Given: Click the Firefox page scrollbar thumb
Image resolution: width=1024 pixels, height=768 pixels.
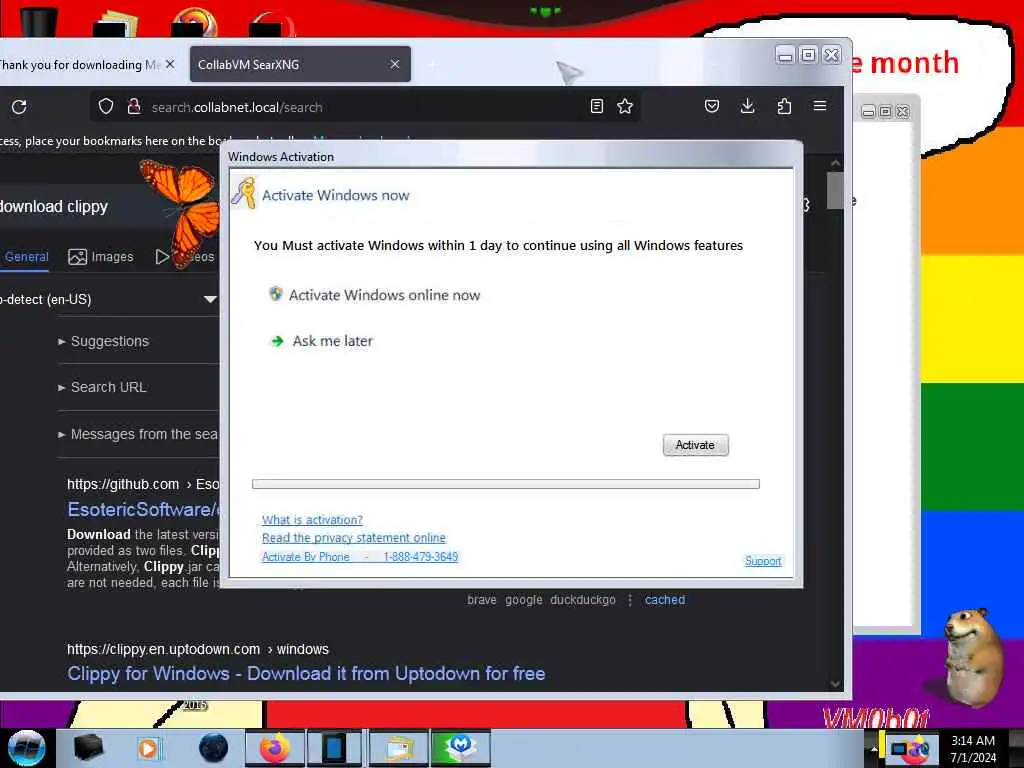Looking at the screenshot, I should coord(835,190).
